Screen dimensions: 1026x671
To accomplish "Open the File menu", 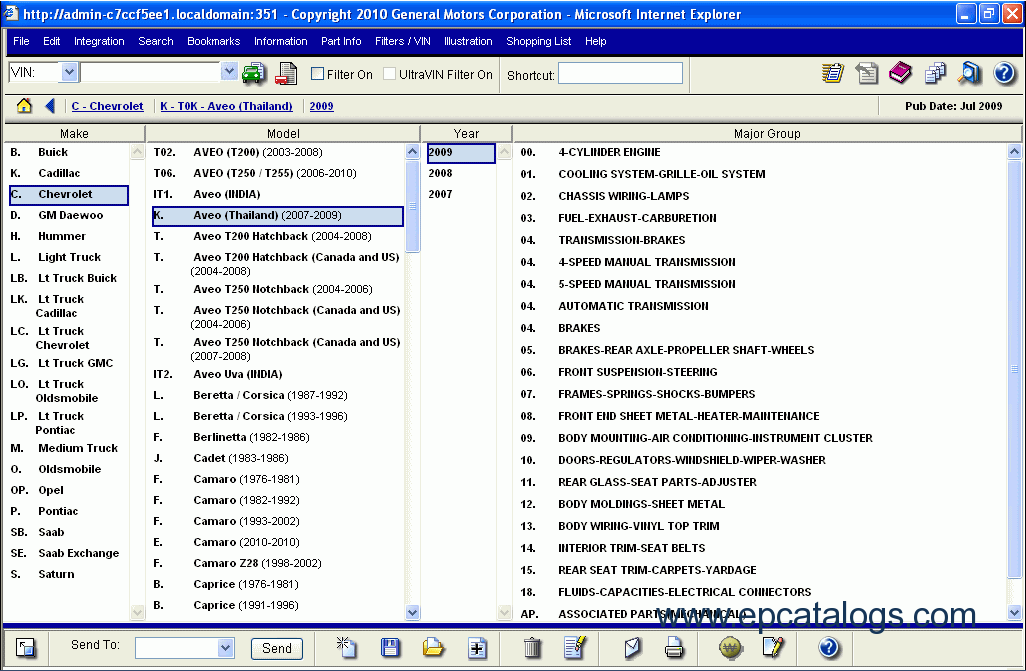I will [x=21, y=41].
